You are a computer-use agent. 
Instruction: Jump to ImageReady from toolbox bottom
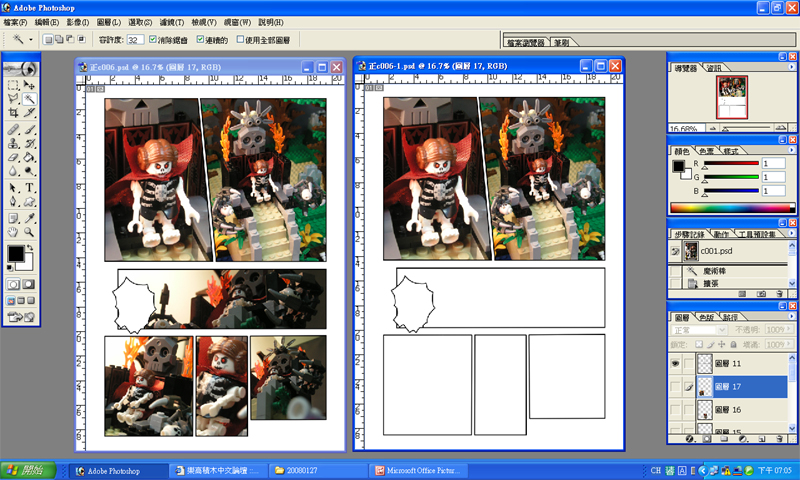click(x=21, y=317)
